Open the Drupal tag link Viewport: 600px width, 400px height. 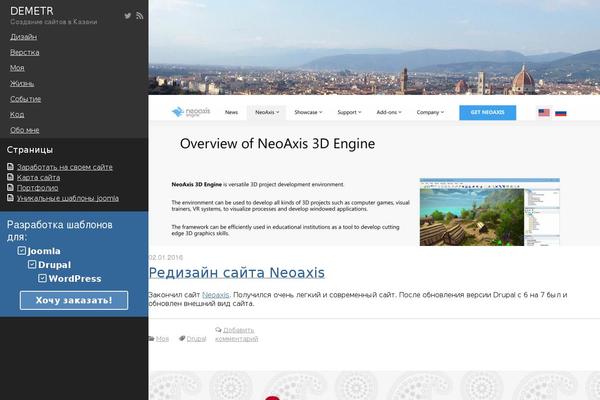[196, 338]
